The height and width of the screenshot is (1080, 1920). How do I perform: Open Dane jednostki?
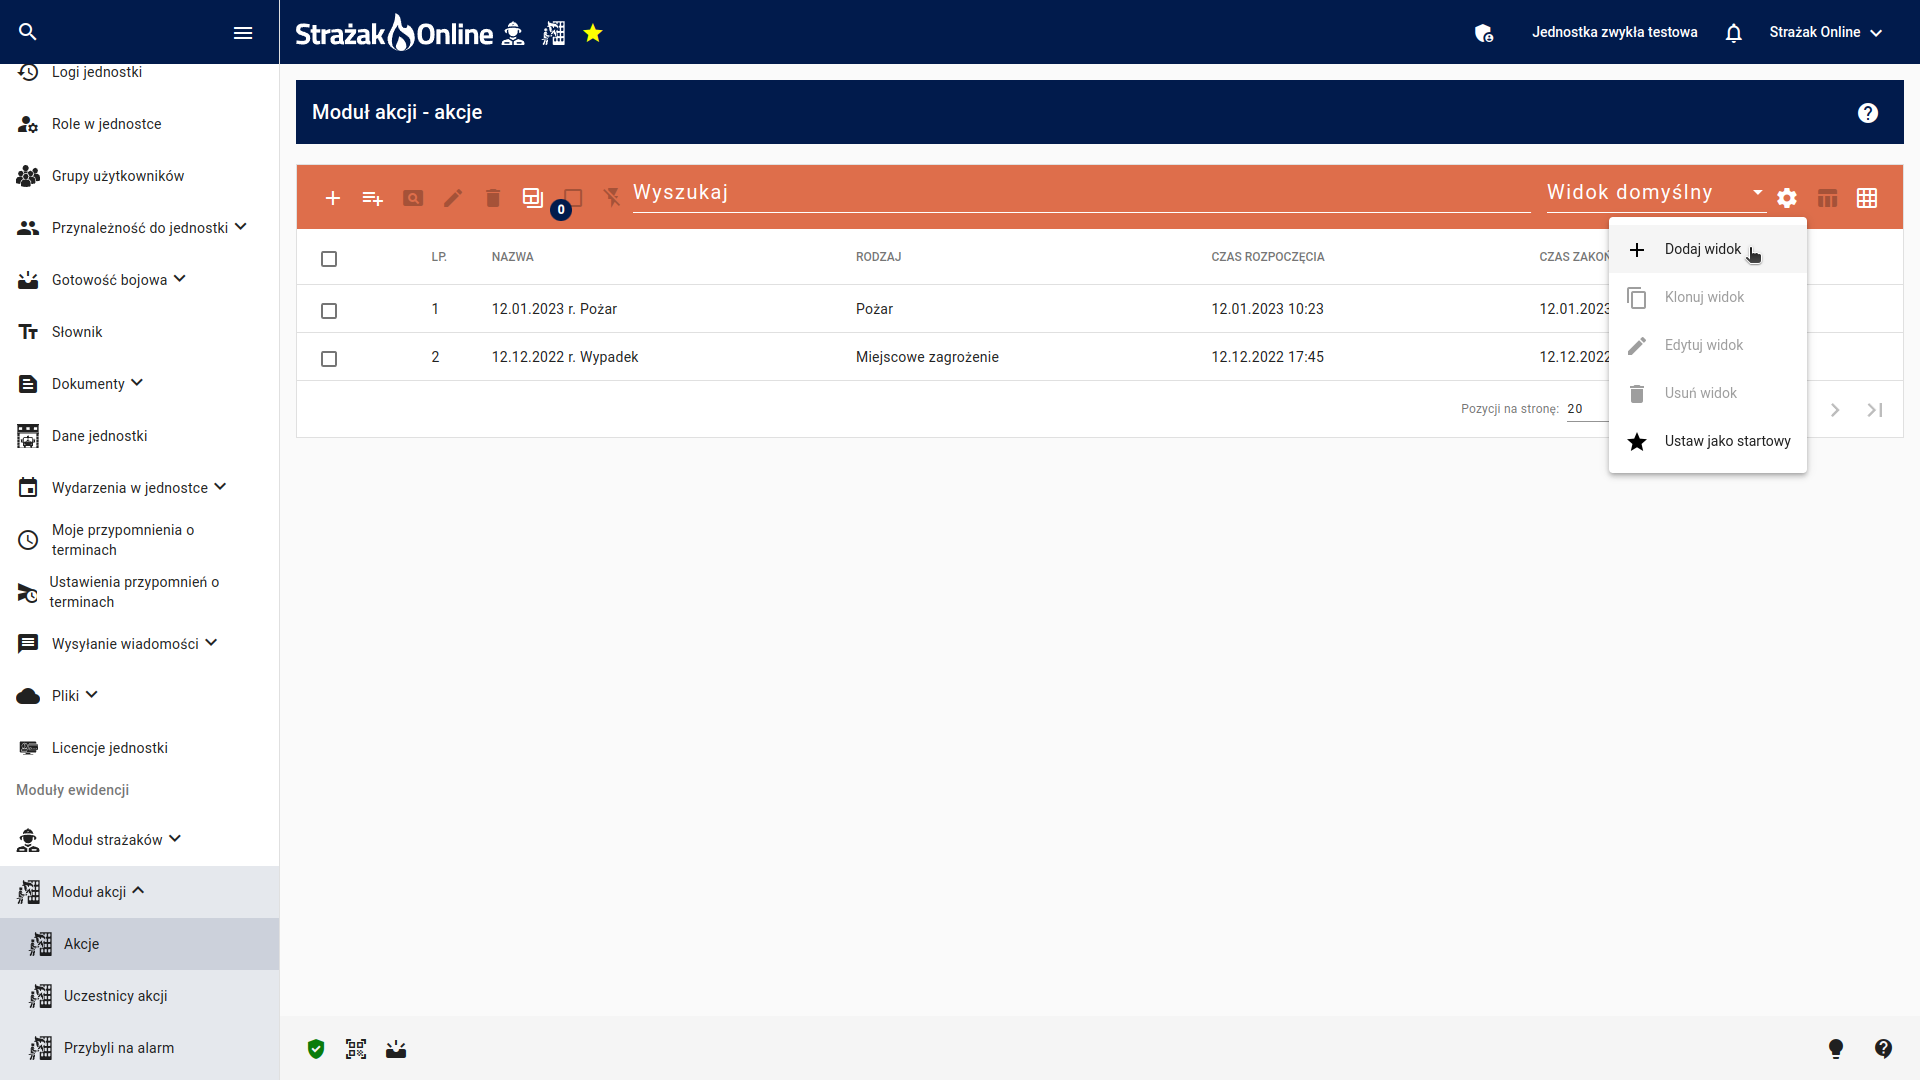140,436
